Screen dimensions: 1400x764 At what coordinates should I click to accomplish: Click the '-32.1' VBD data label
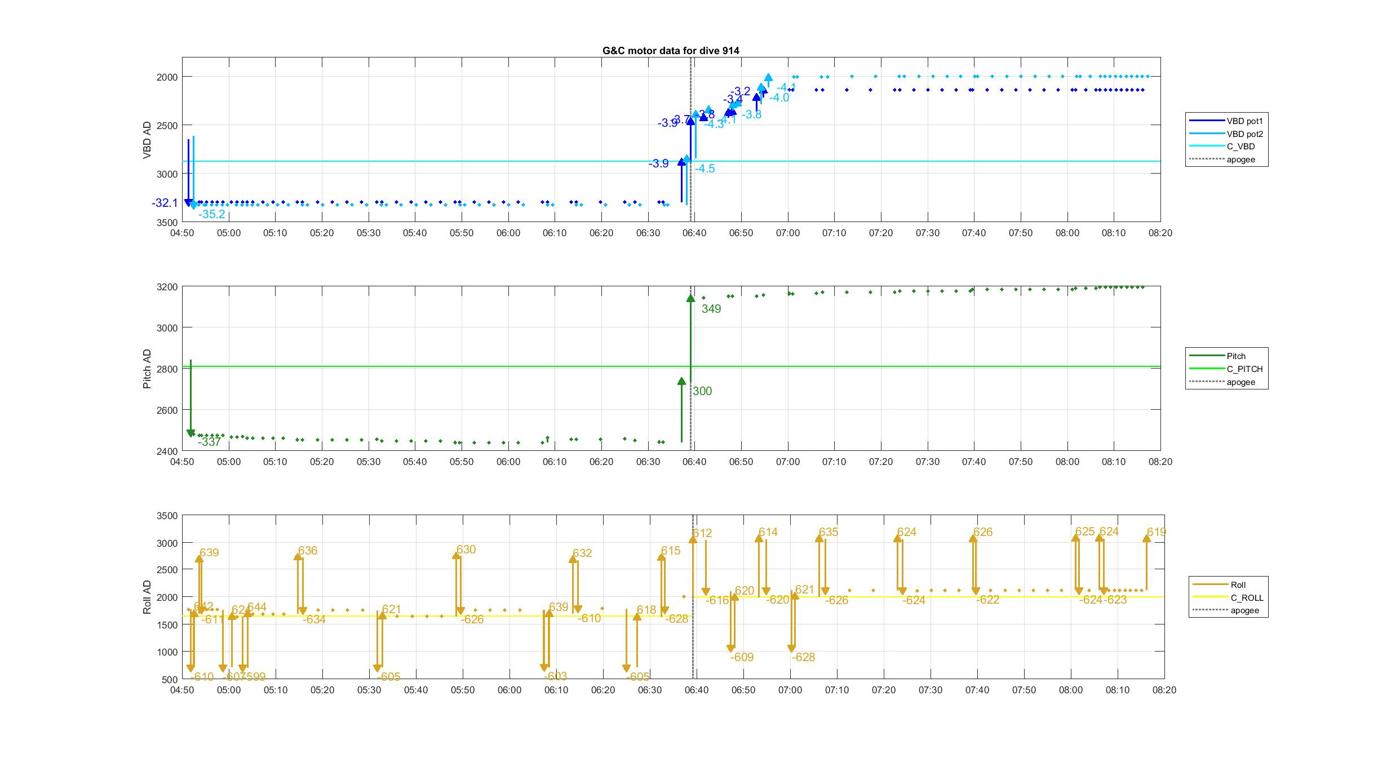(x=165, y=203)
